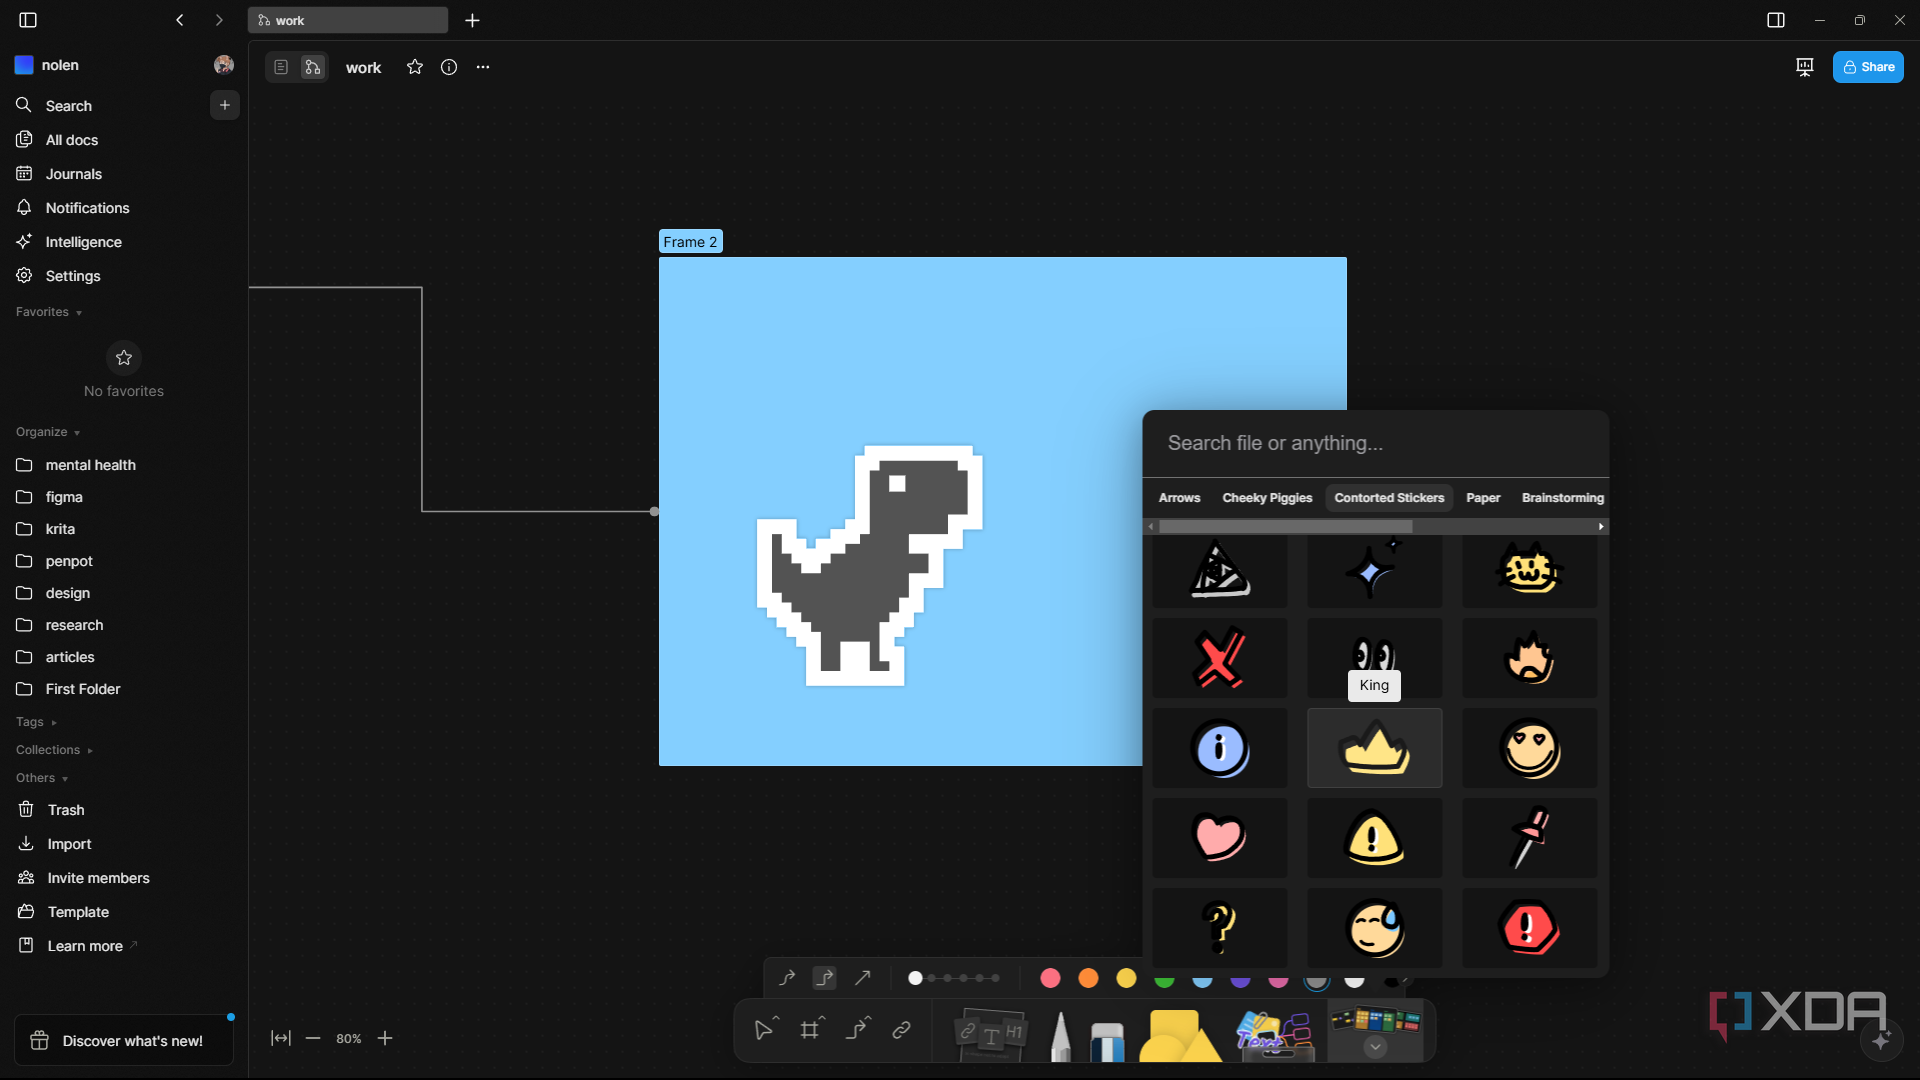Image resolution: width=1920 pixels, height=1080 pixels.
Task: Choose the elbowed connector style
Action: [825, 978]
